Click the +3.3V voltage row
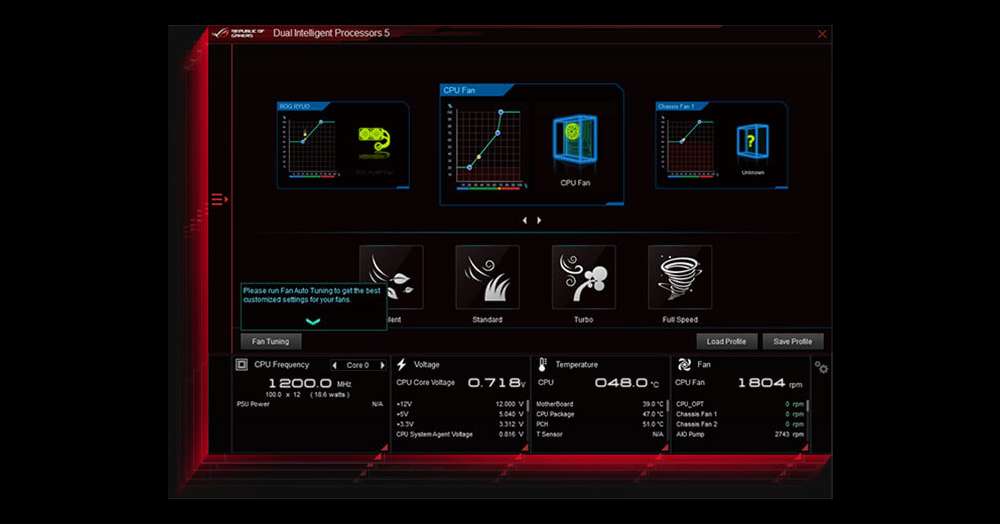 pyautogui.click(x=460, y=425)
